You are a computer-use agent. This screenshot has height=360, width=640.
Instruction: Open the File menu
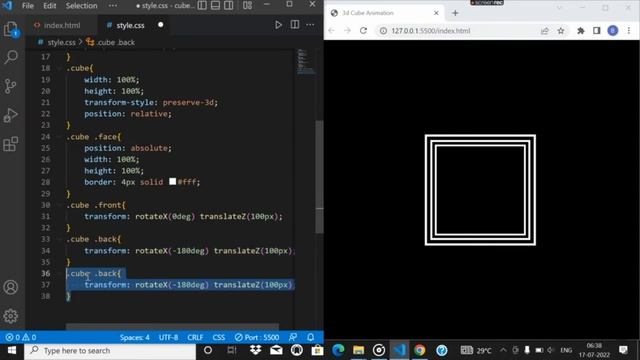coord(28,6)
